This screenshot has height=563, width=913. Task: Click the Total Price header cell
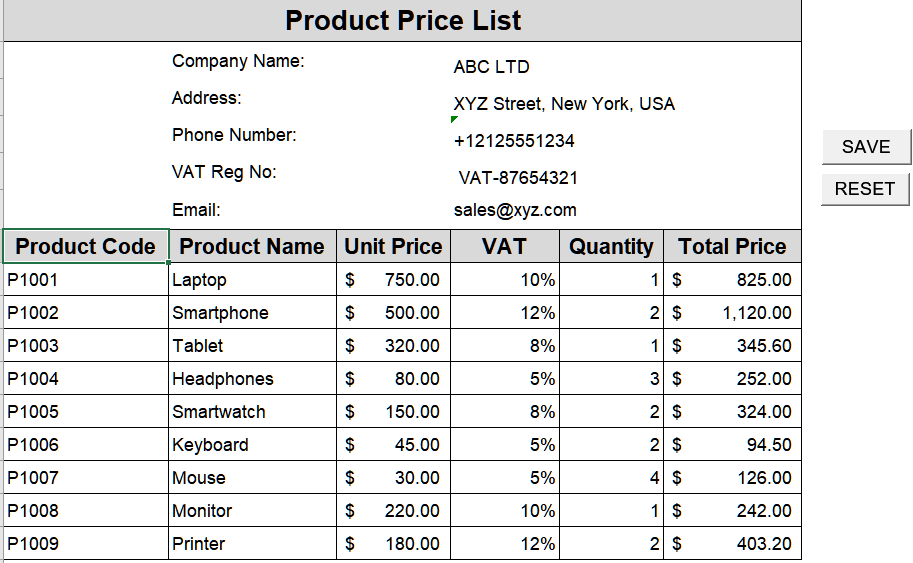click(732, 247)
